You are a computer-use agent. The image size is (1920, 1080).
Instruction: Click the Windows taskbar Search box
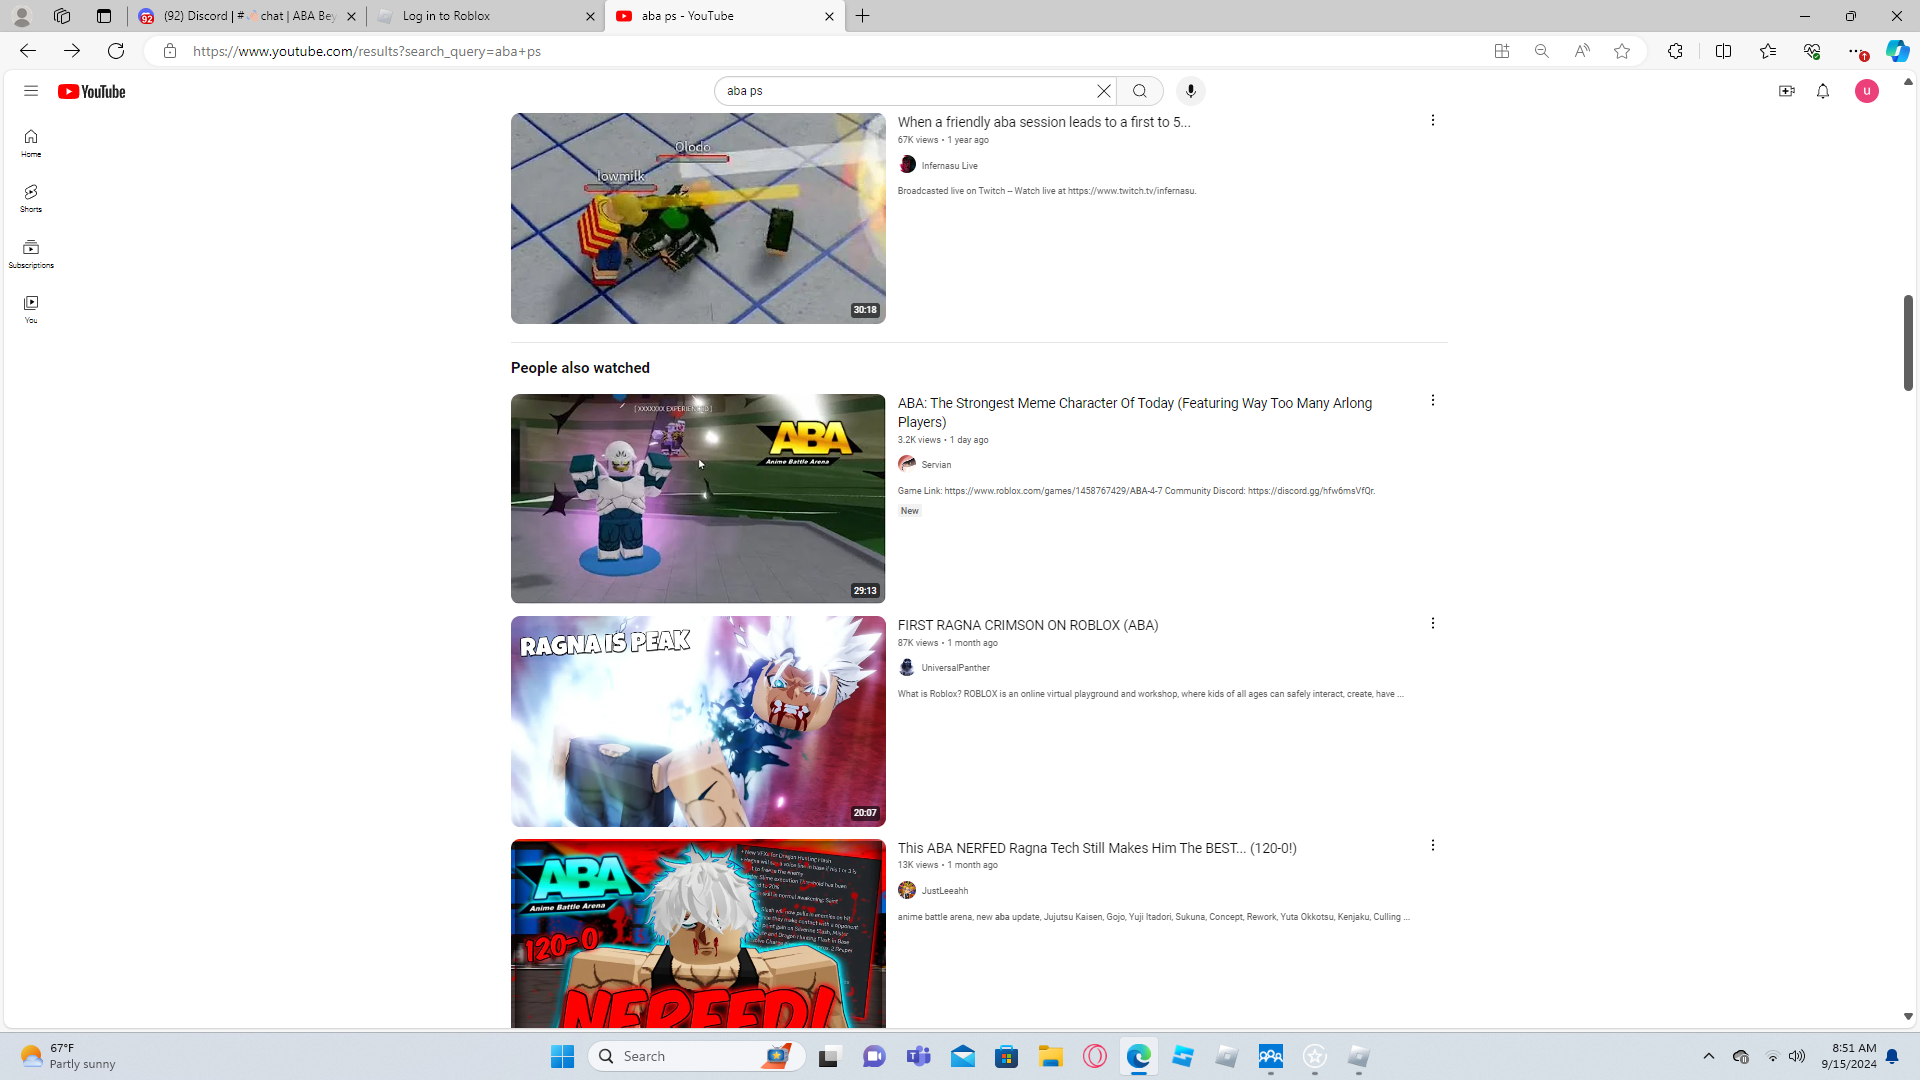(697, 1056)
